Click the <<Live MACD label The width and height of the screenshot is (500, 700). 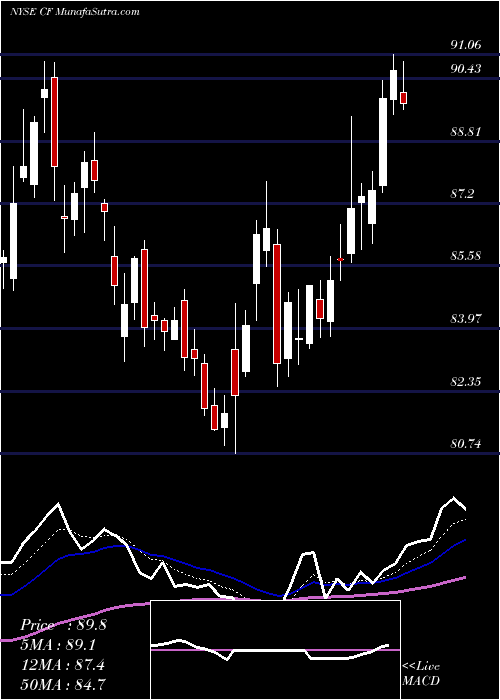pyautogui.click(x=421, y=673)
